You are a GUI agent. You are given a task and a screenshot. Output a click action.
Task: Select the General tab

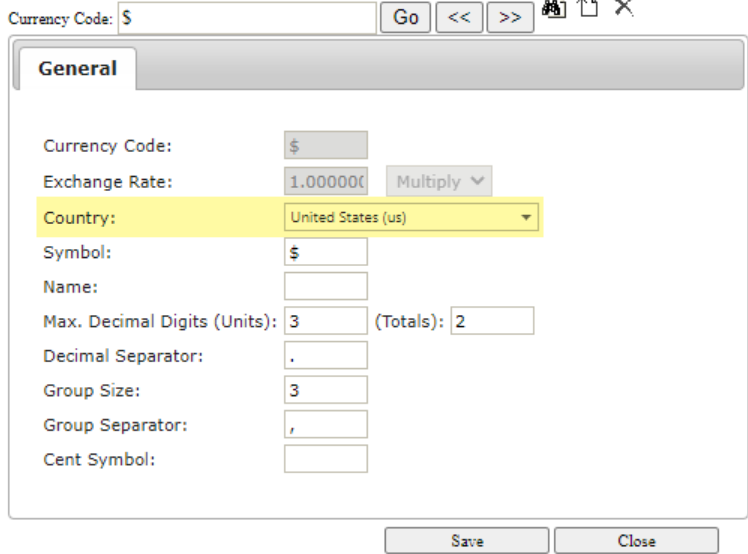coord(77,68)
